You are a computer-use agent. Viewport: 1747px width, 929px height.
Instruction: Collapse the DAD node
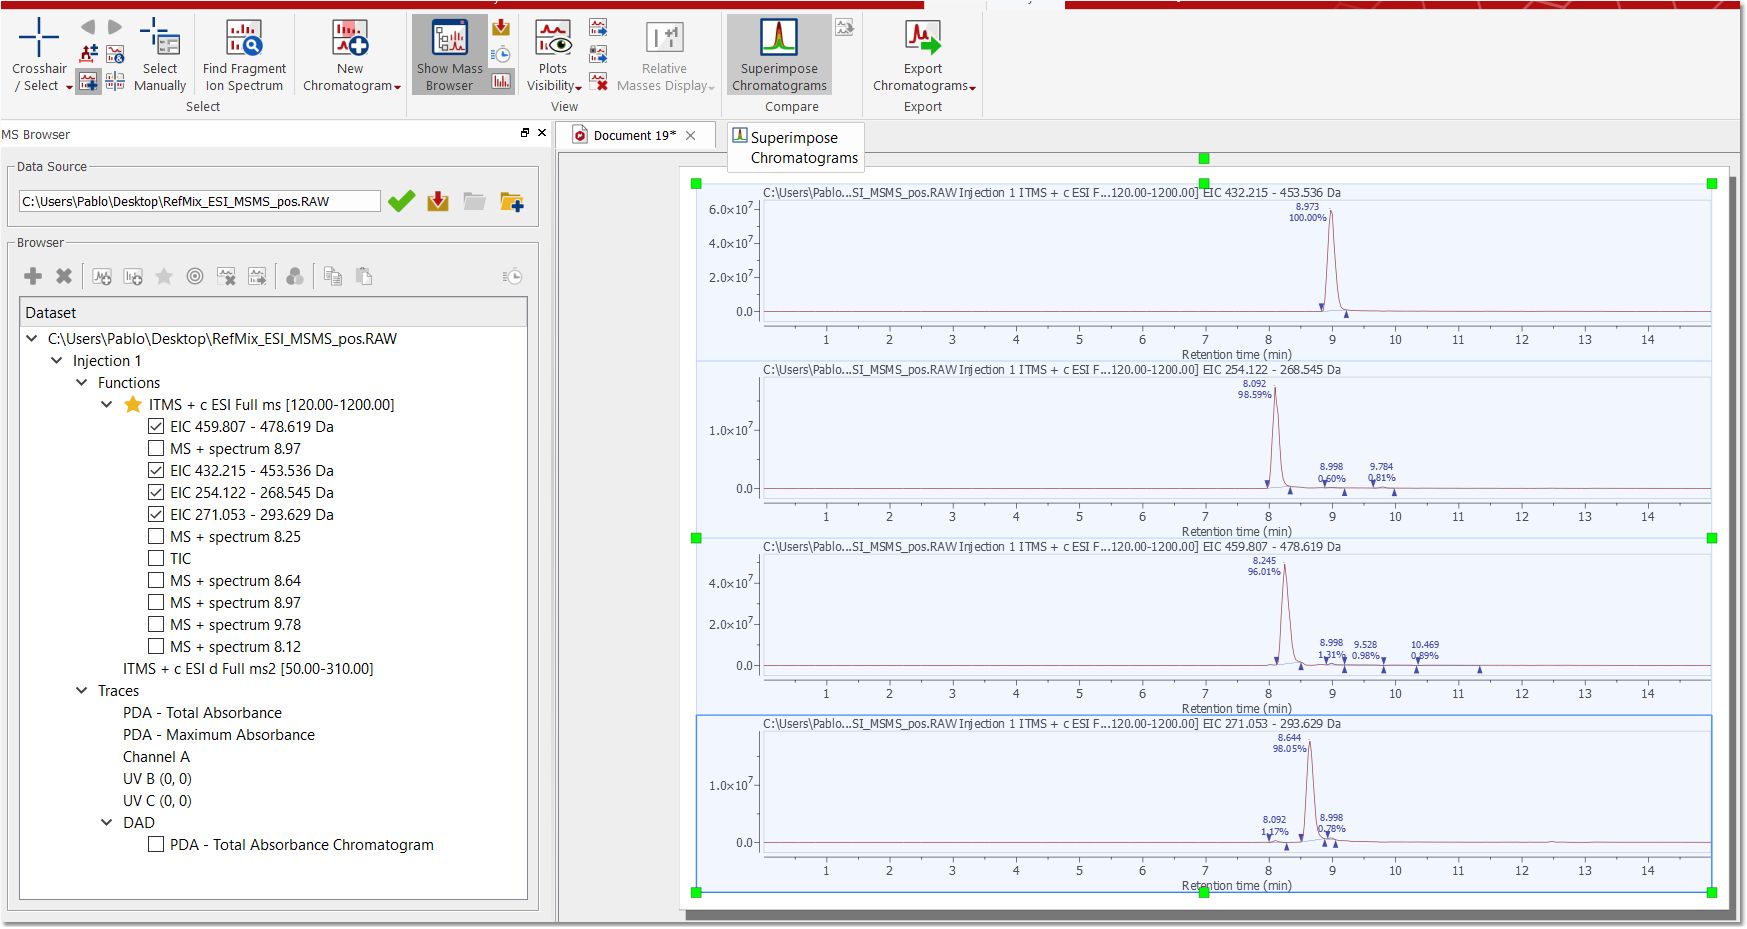click(x=107, y=822)
